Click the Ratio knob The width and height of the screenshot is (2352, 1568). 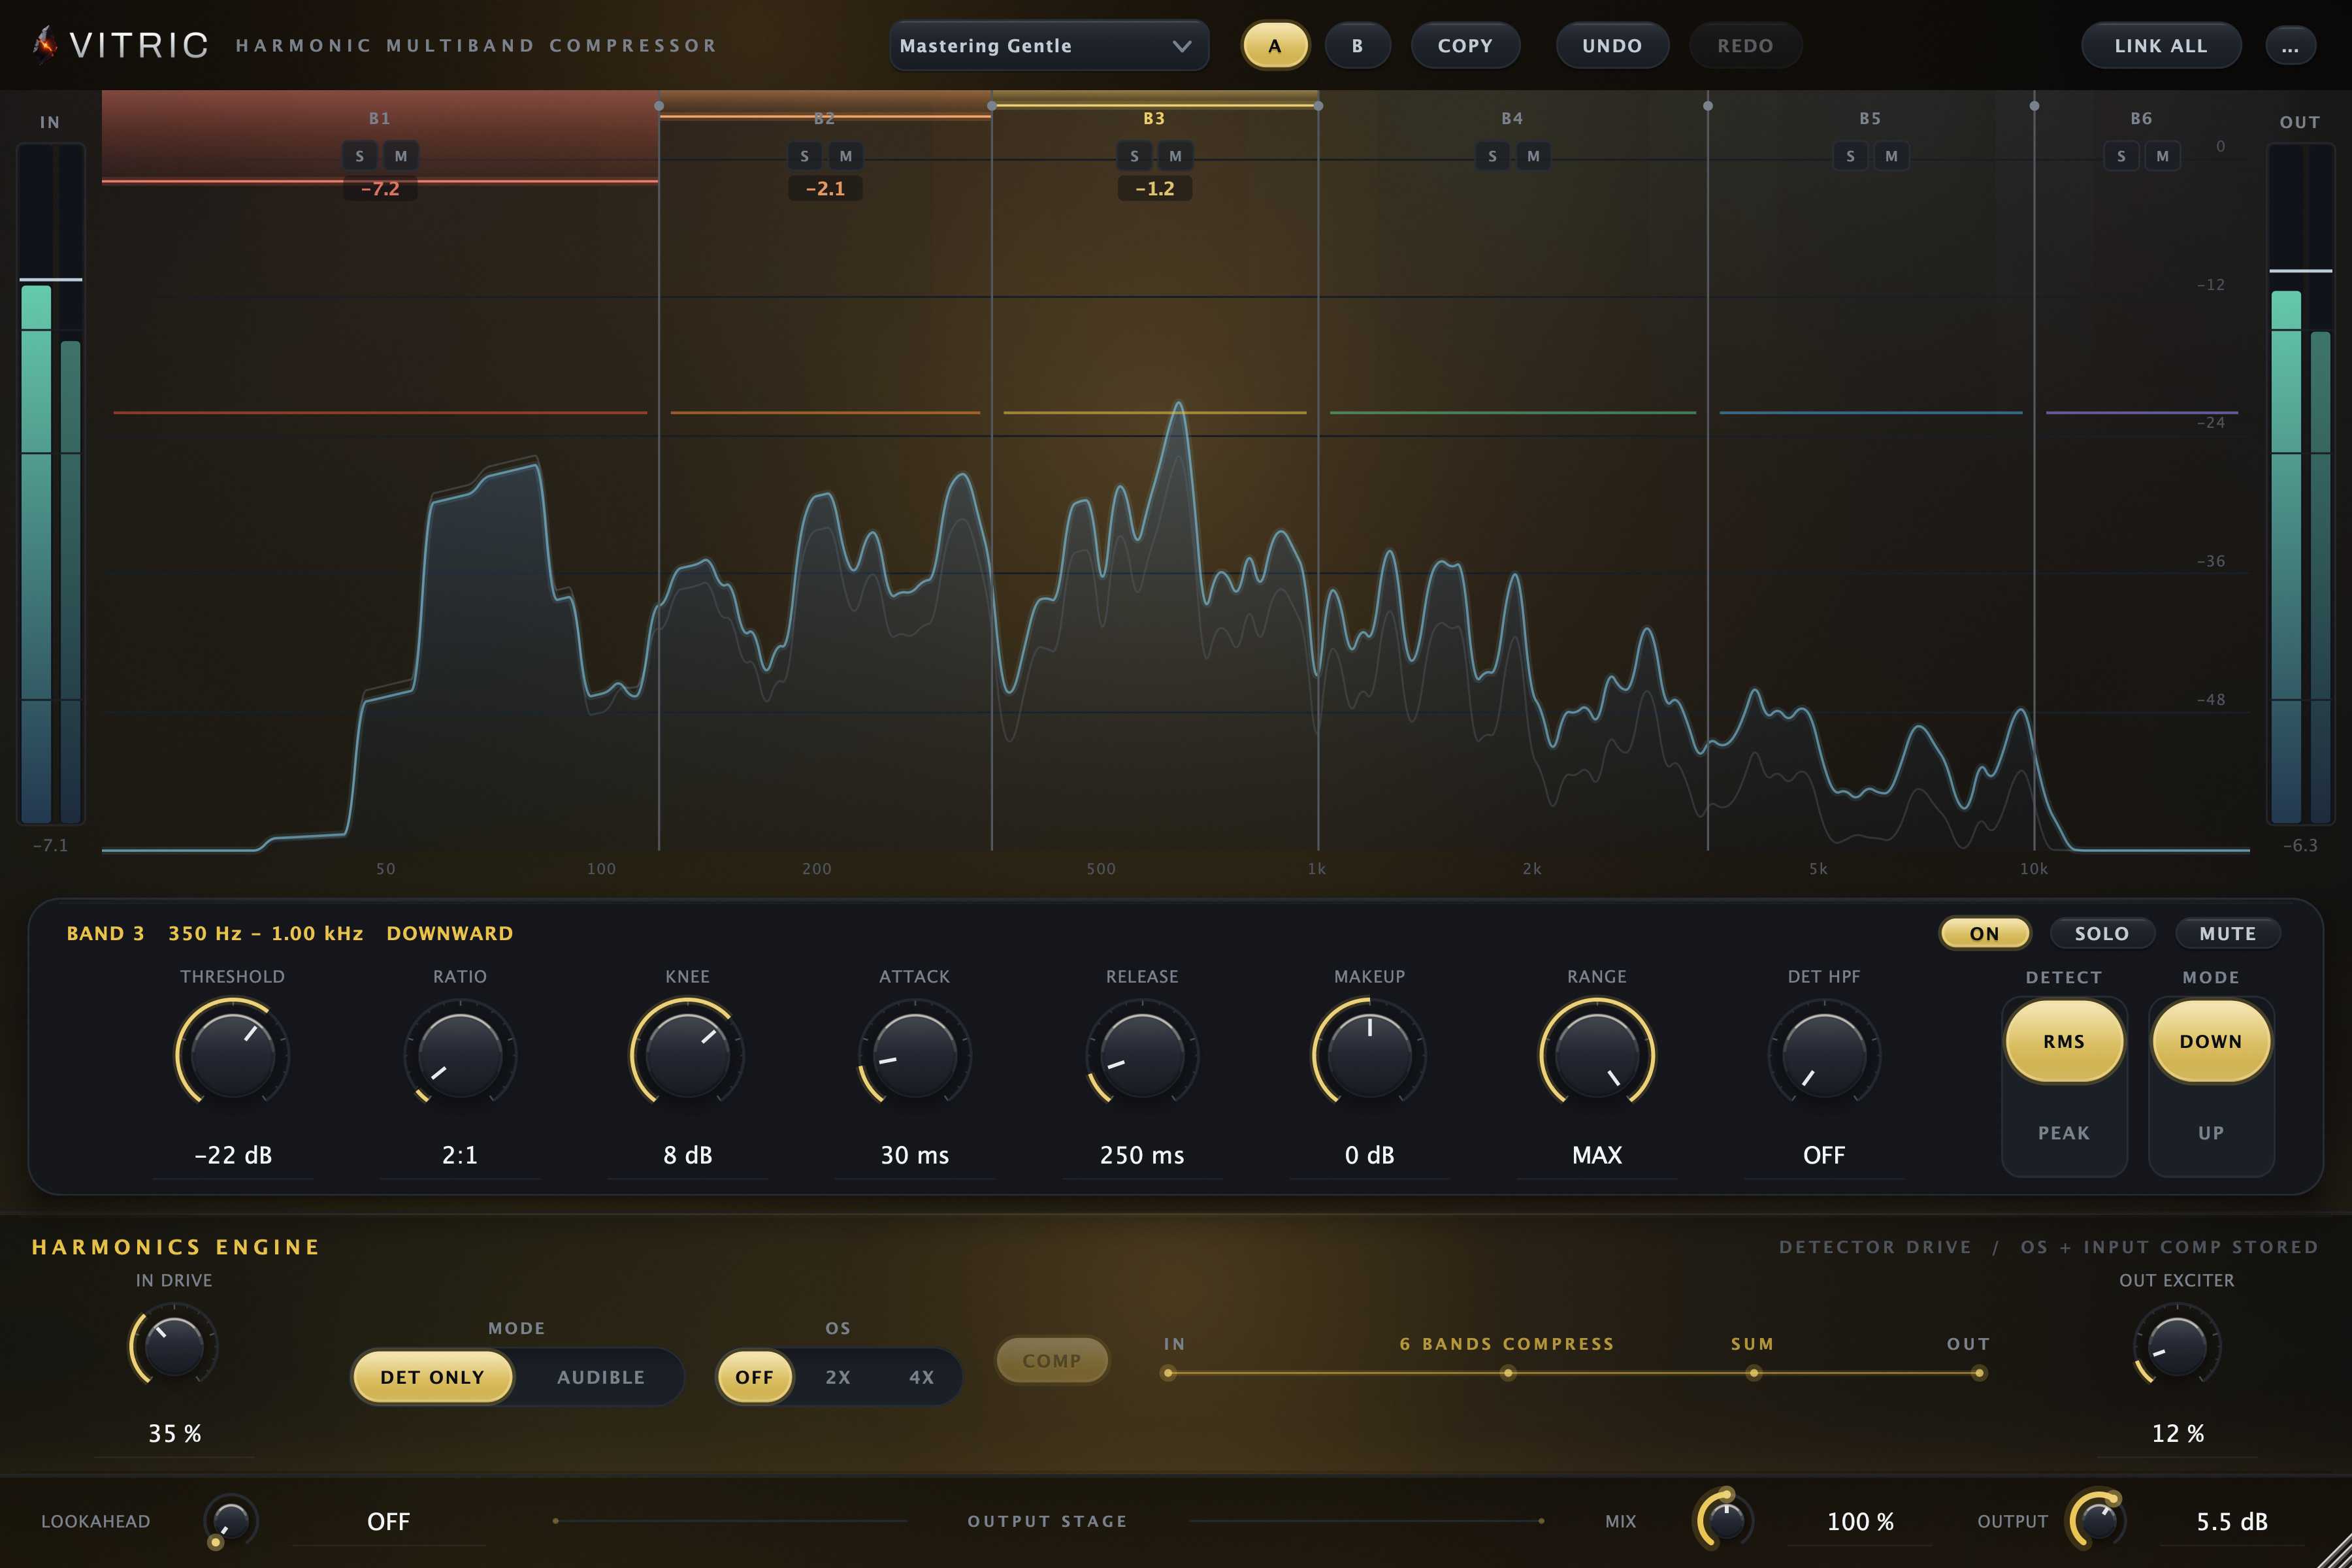tap(460, 1055)
